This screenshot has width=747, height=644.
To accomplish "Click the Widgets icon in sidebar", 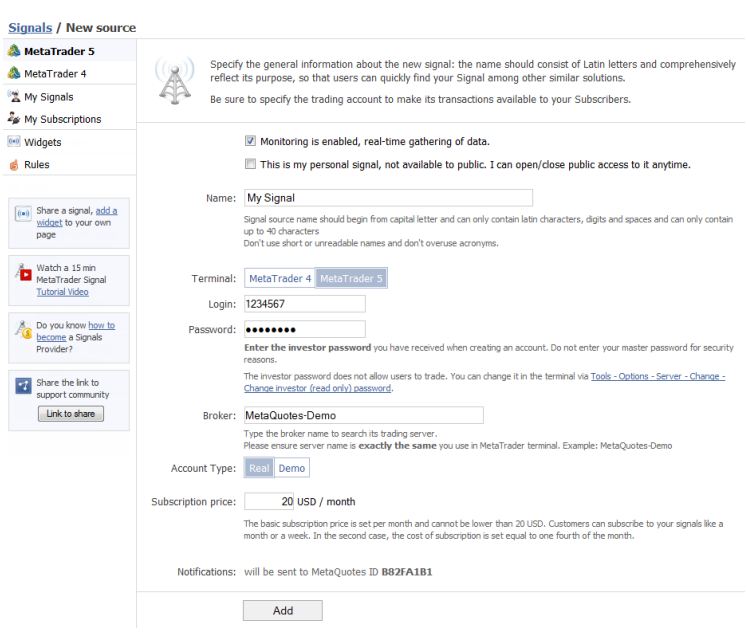I will coord(14,141).
